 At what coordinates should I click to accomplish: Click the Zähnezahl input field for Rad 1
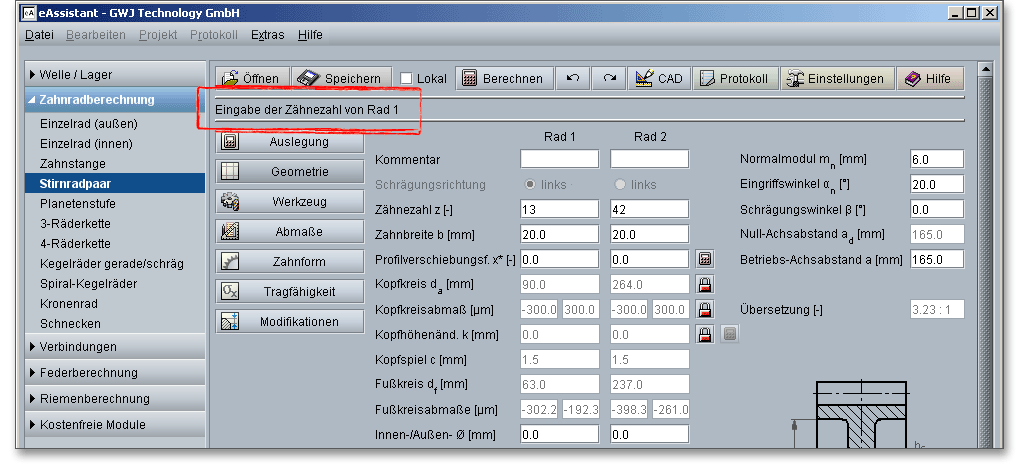(559, 209)
